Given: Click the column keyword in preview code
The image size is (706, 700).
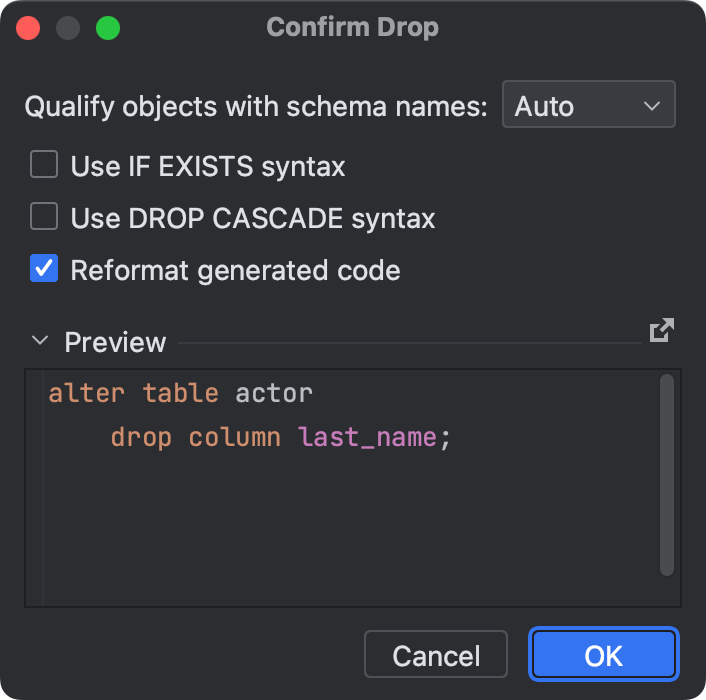Looking at the screenshot, I should 234,437.
